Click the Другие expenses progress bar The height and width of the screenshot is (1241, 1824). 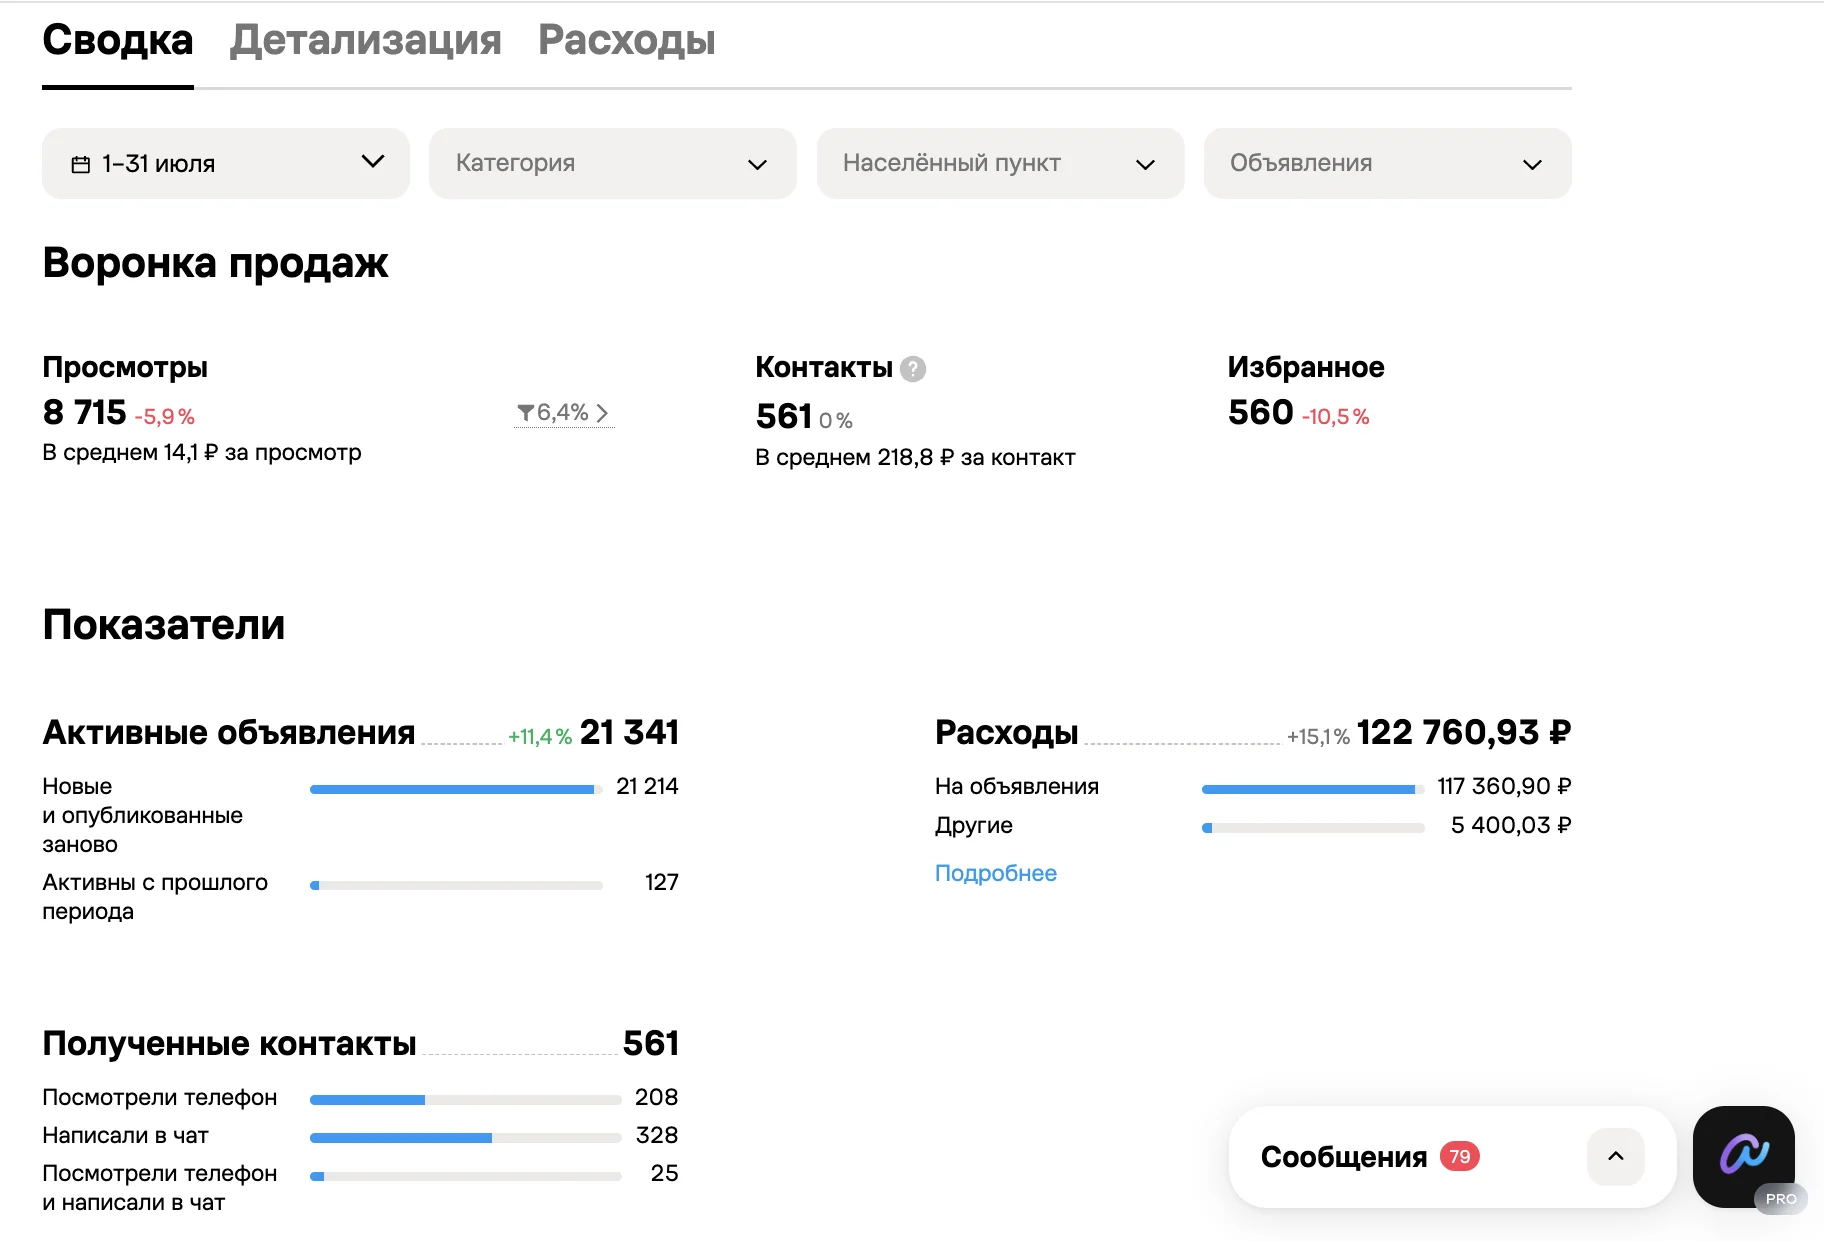coord(1313,828)
